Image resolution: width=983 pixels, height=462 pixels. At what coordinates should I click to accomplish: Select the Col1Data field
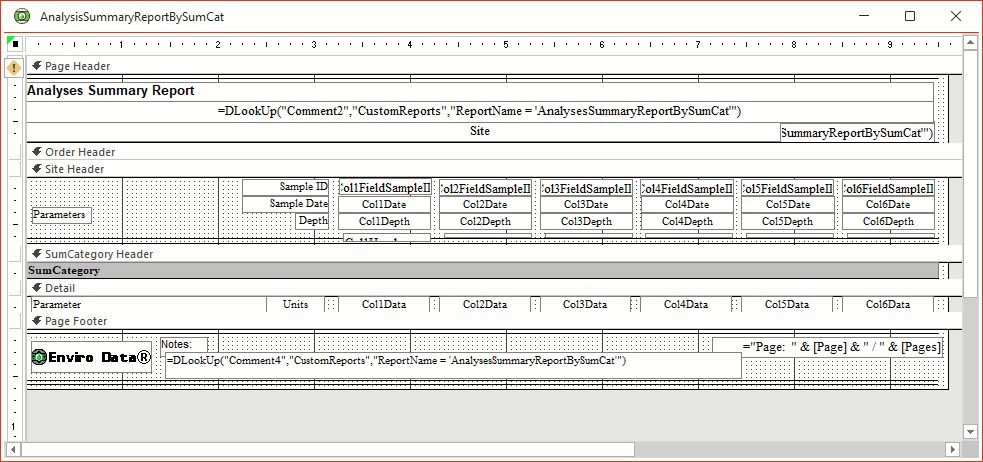(x=384, y=305)
